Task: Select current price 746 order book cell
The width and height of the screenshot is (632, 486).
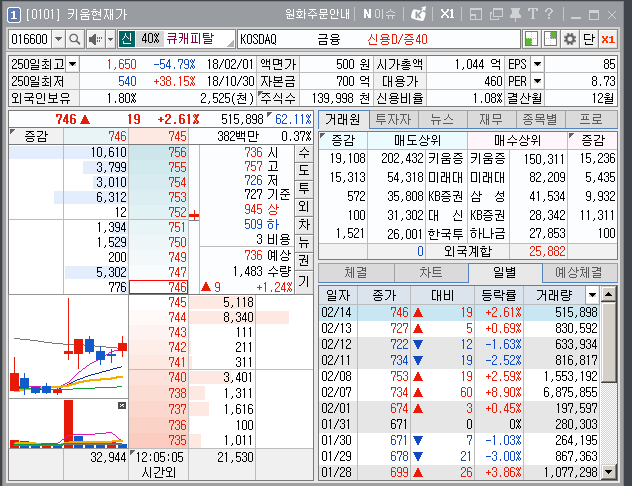Action: tap(158, 287)
